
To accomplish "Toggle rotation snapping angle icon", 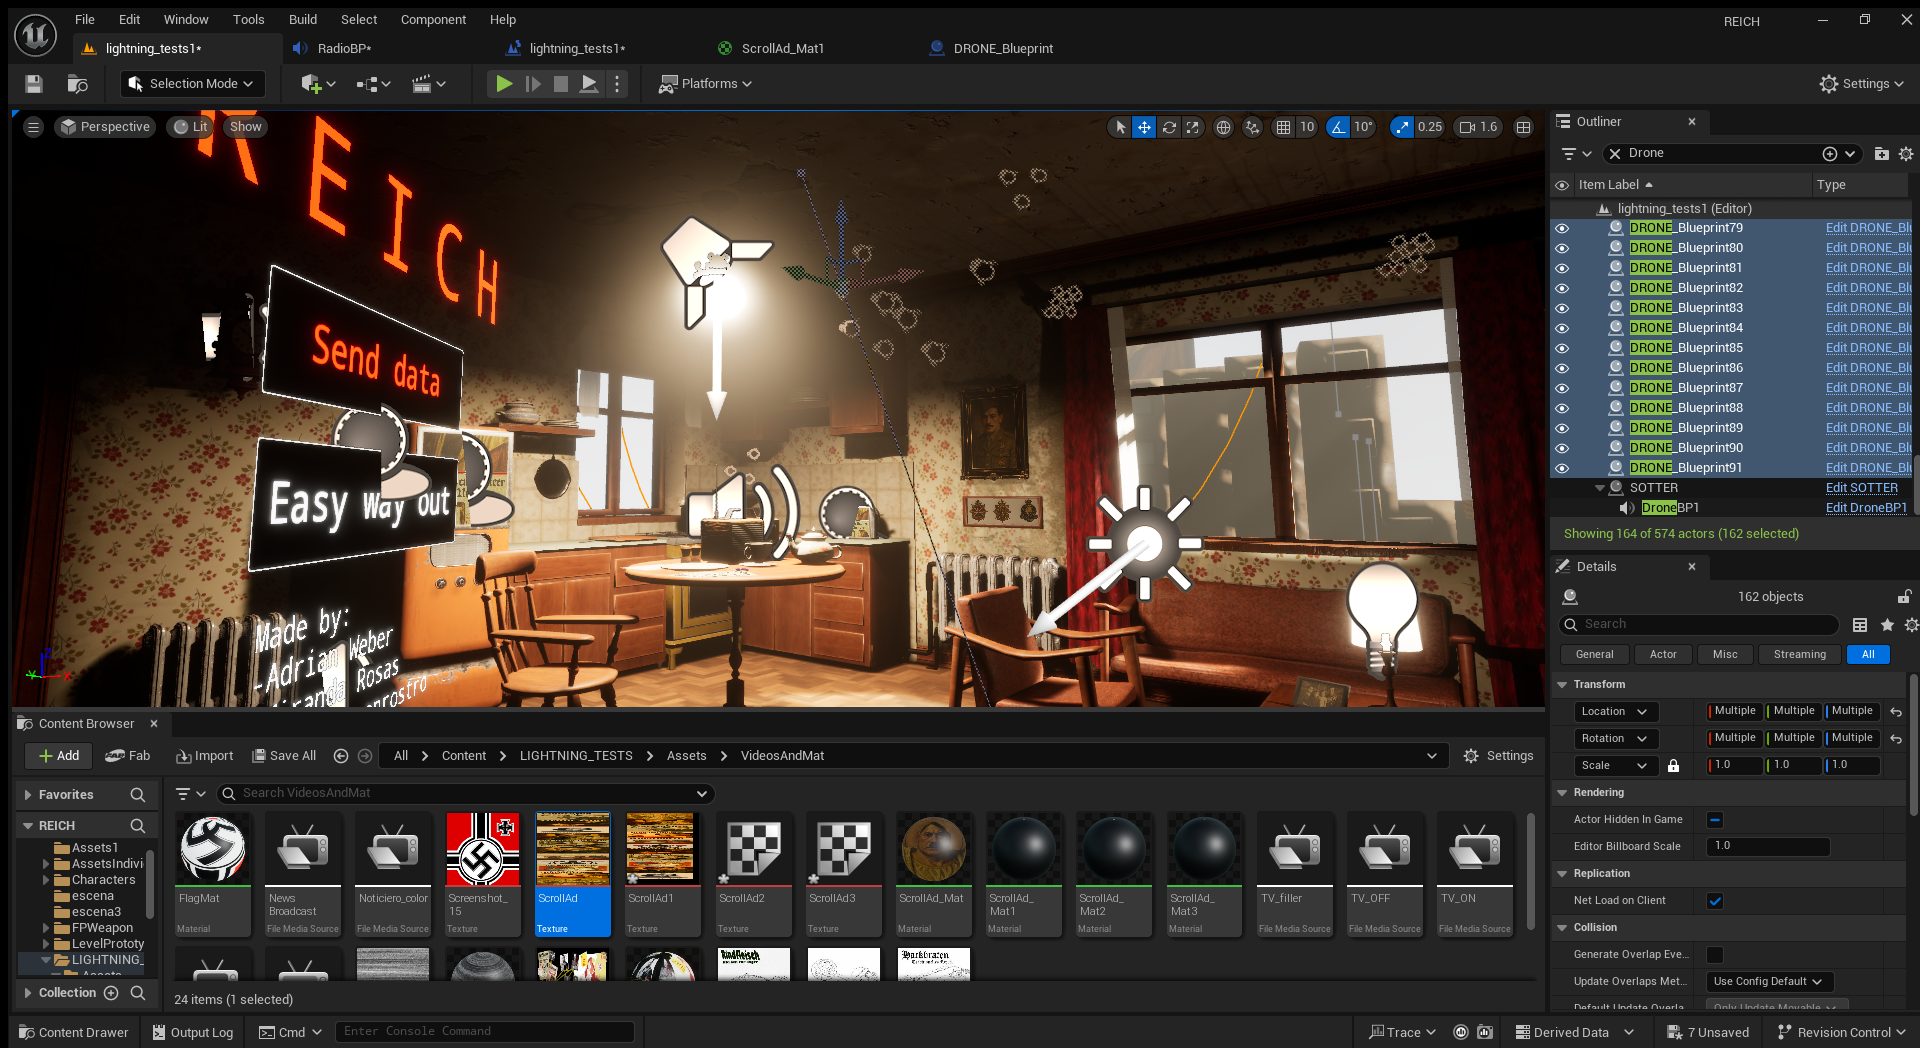I will (x=1338, y=127).
